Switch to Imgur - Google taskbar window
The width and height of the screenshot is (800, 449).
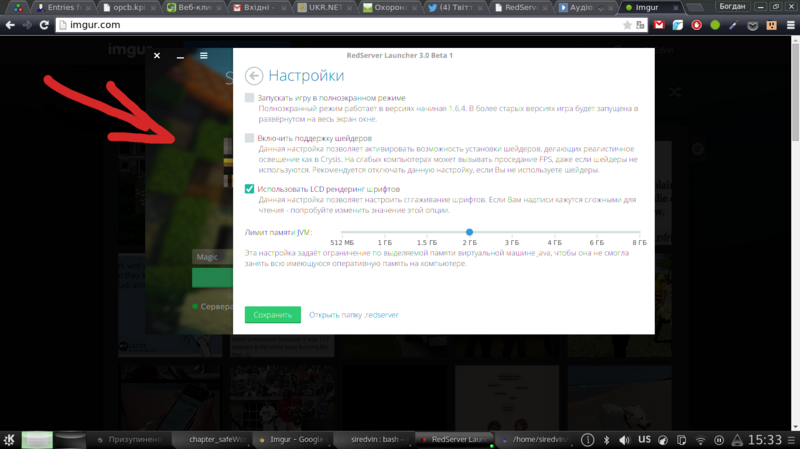coord(292,439)
